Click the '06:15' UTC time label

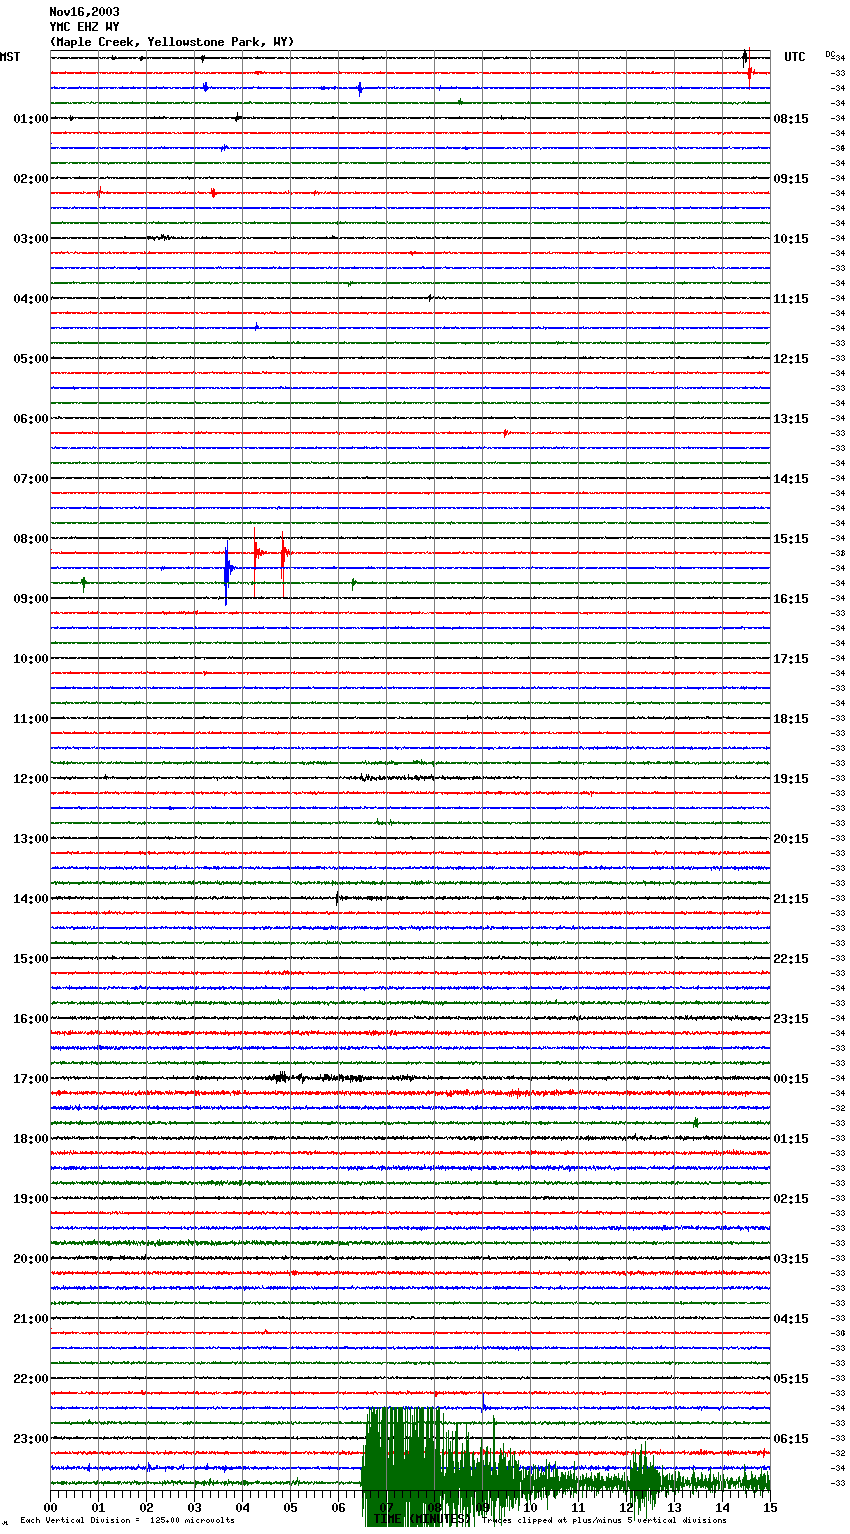coord(791,1439)
